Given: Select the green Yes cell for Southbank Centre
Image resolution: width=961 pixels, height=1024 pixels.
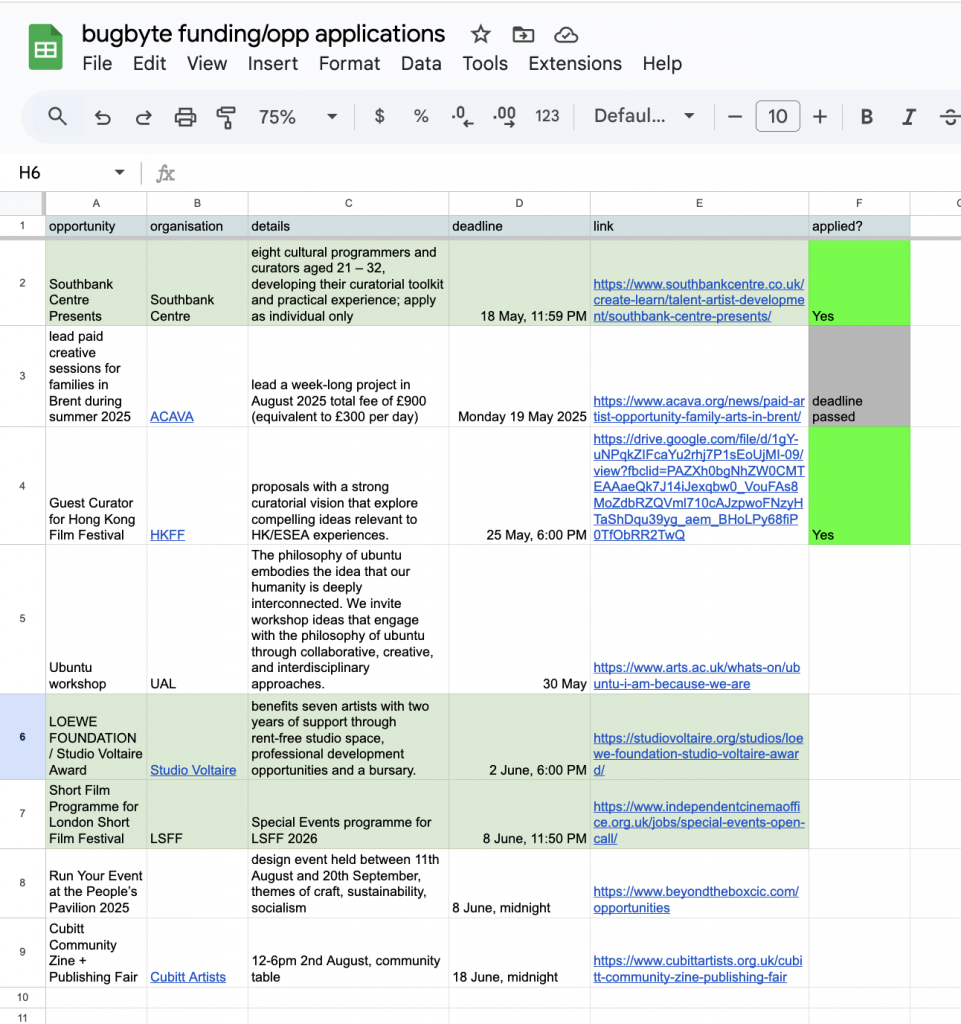Looking at the screenshot, I should pyautogui.click(x=859, y=283).
